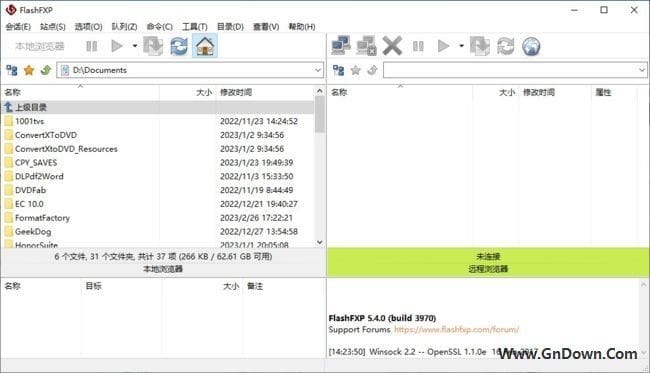This screenshot has width=650, height=373.
Task: Open the 队列(Z) menu
Action: 124,27
